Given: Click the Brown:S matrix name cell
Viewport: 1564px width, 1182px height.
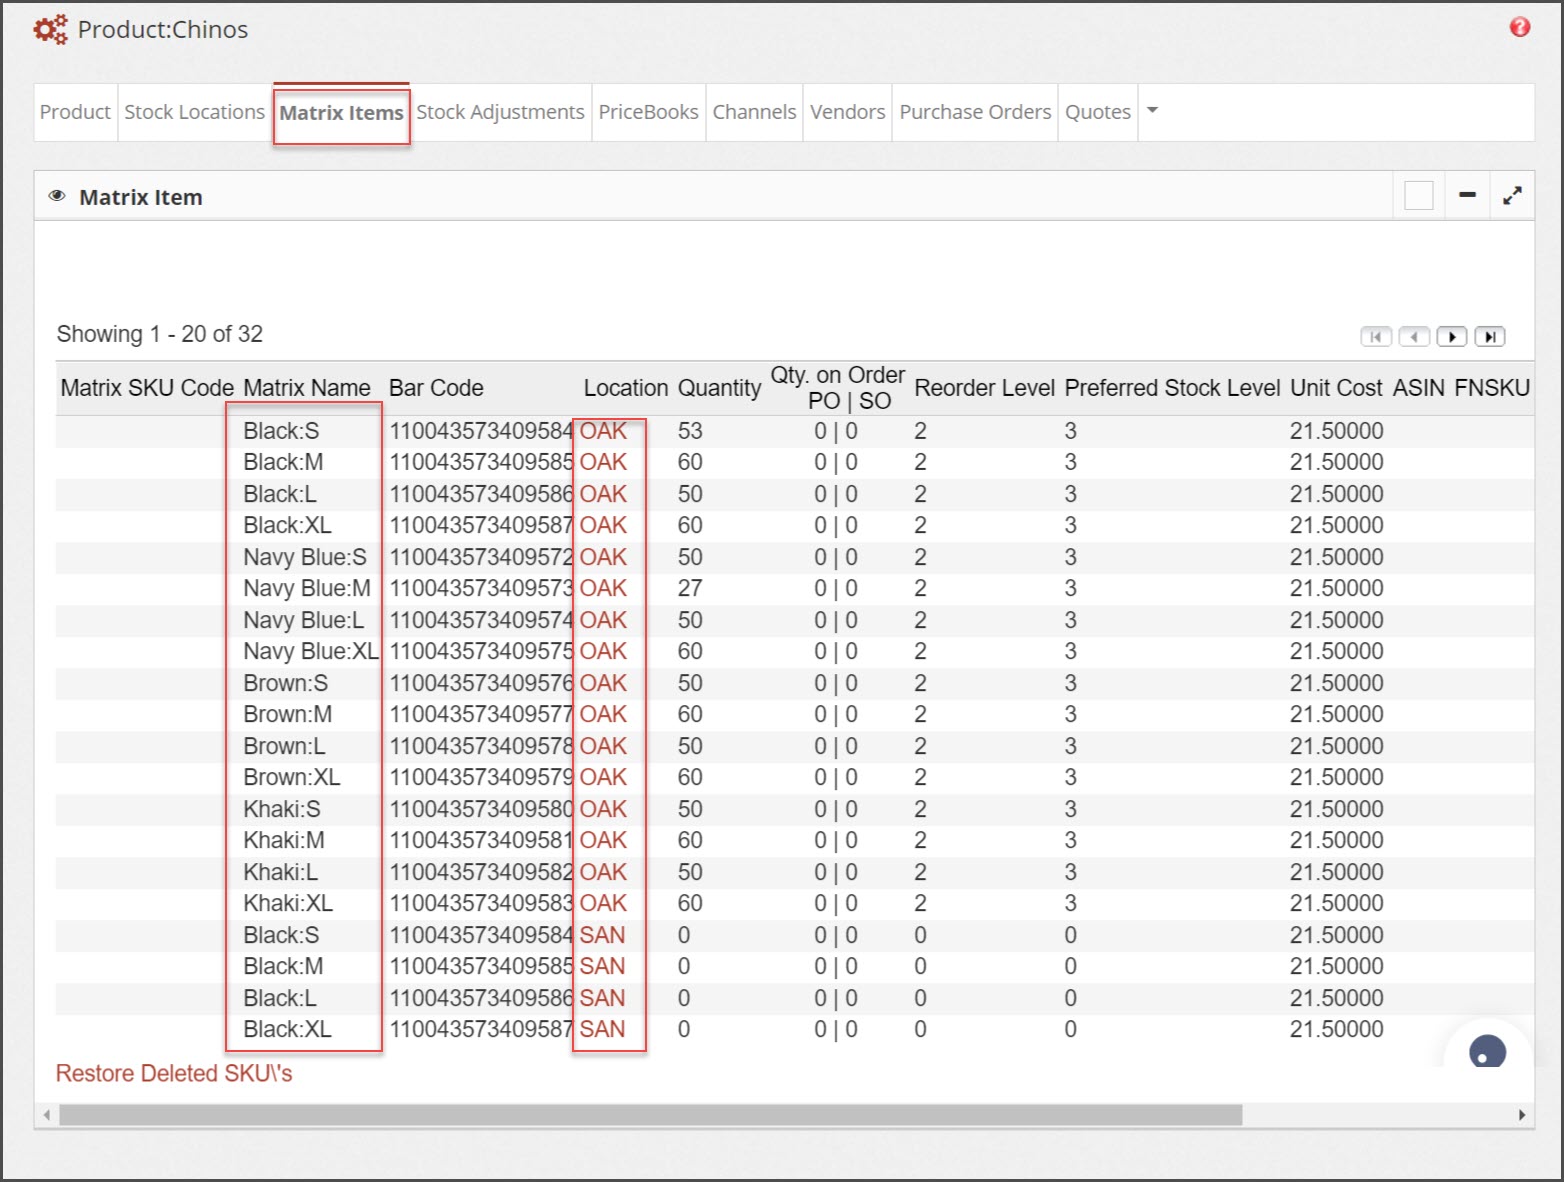Looking at the screenshot, I should point(286,683).
